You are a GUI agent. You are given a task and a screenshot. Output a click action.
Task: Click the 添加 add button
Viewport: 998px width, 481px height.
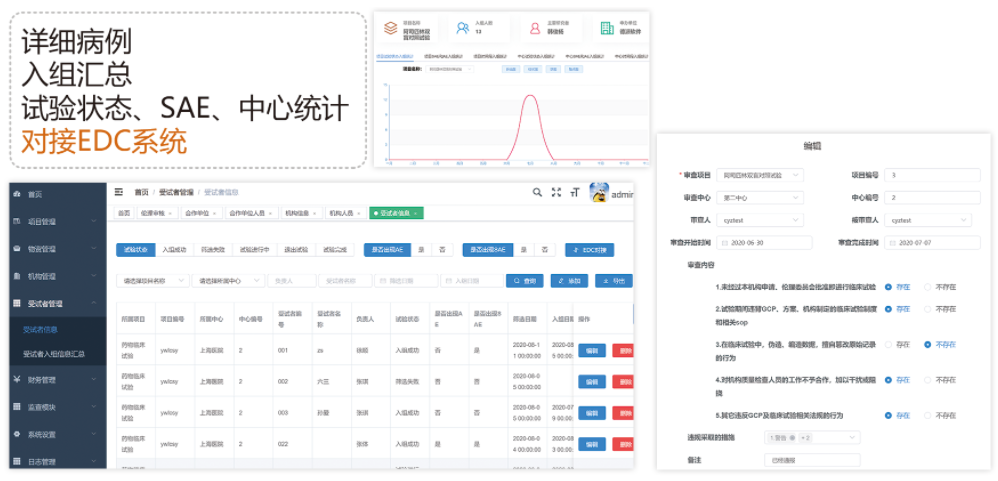[569, 281]
